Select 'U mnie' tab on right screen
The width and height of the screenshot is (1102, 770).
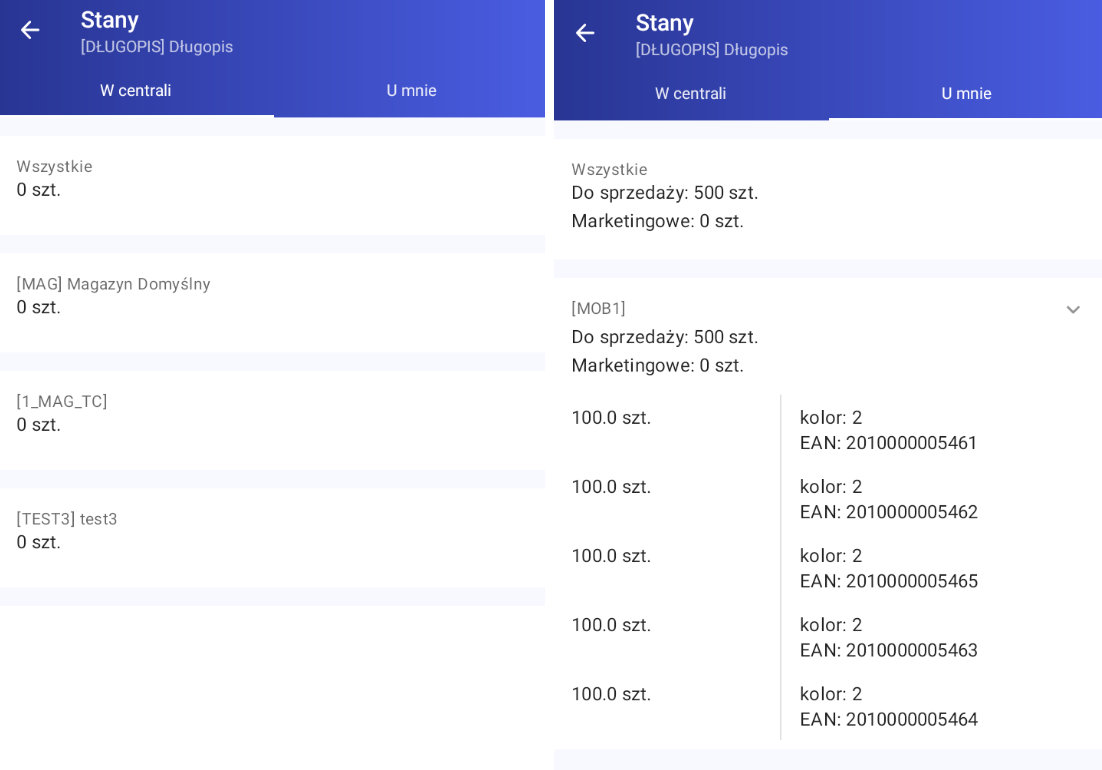click(966, 93)
